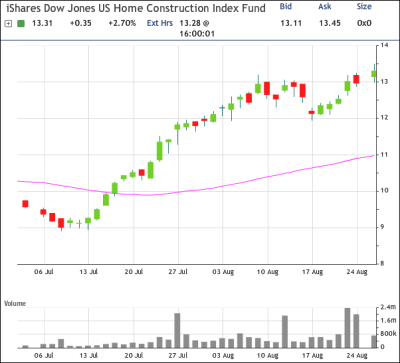Click the 03 Aug price chart date label
400x363 pixels.
tap(223, 272)
